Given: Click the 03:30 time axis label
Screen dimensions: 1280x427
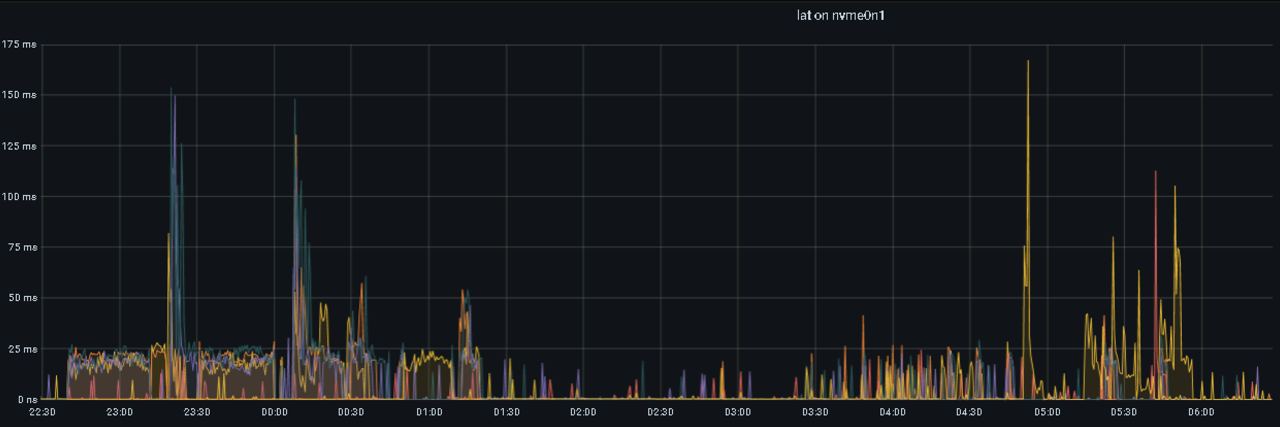Looking at the screenshot, I should tap(815, 412).
